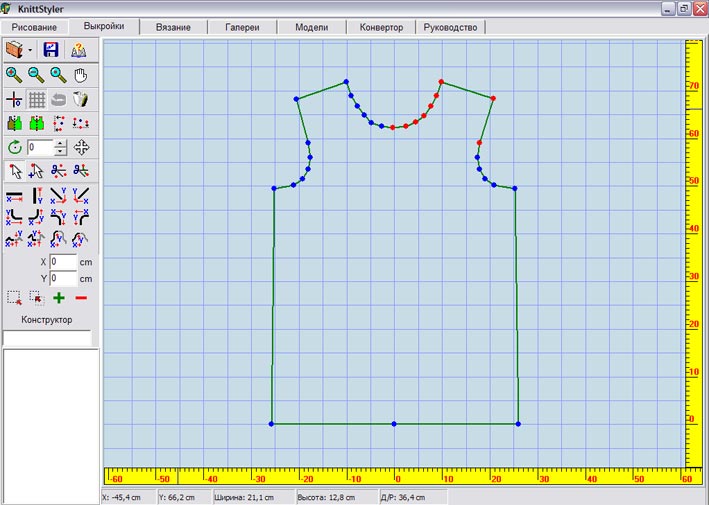Open the Конвертор tab
709x505 pixels.
[x=381, y=27]
